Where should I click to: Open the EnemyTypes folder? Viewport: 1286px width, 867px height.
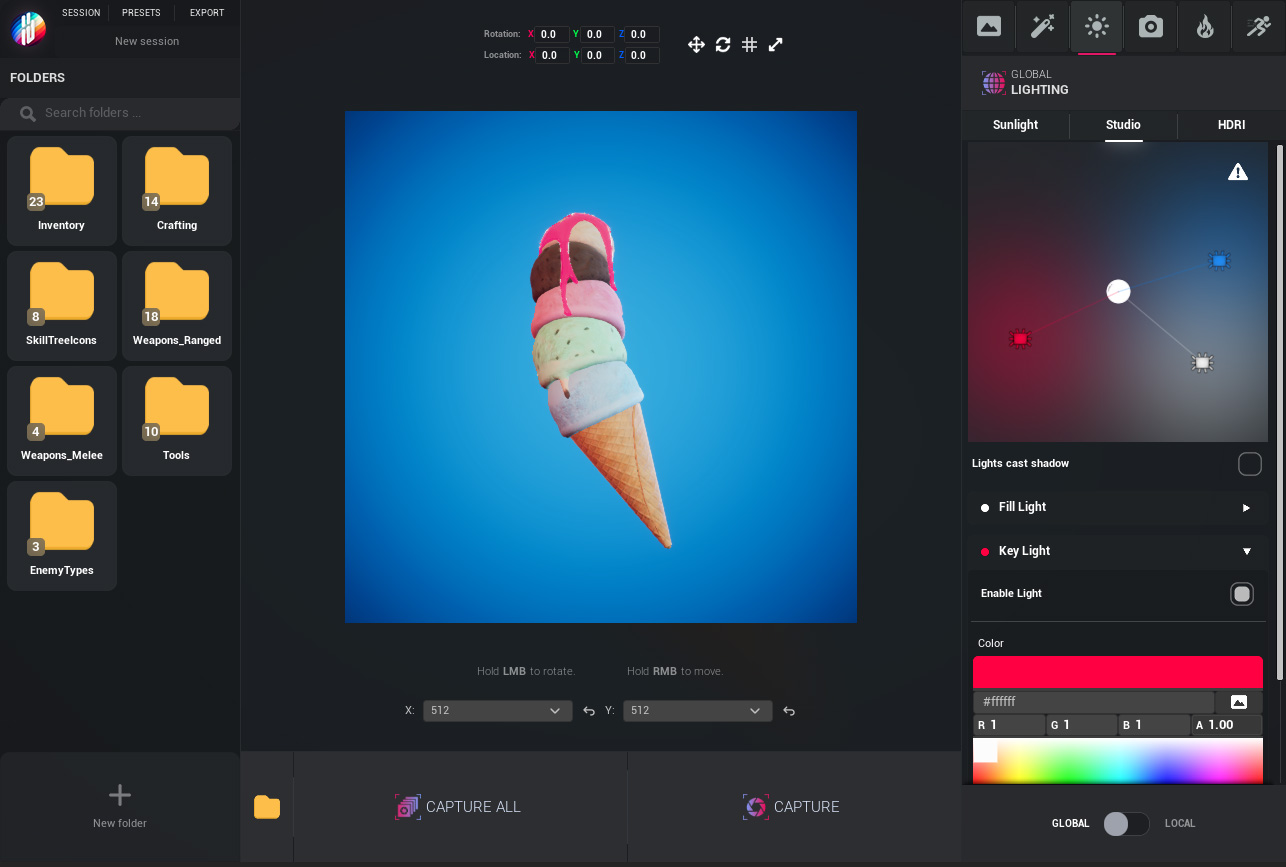pyautogui.click(x=62, y=536)
